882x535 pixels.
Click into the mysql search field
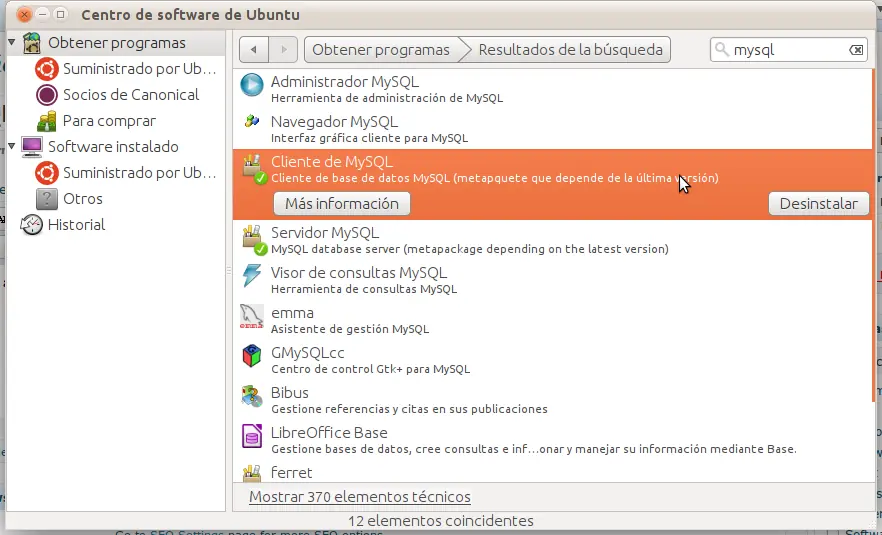tap(790, 50)
